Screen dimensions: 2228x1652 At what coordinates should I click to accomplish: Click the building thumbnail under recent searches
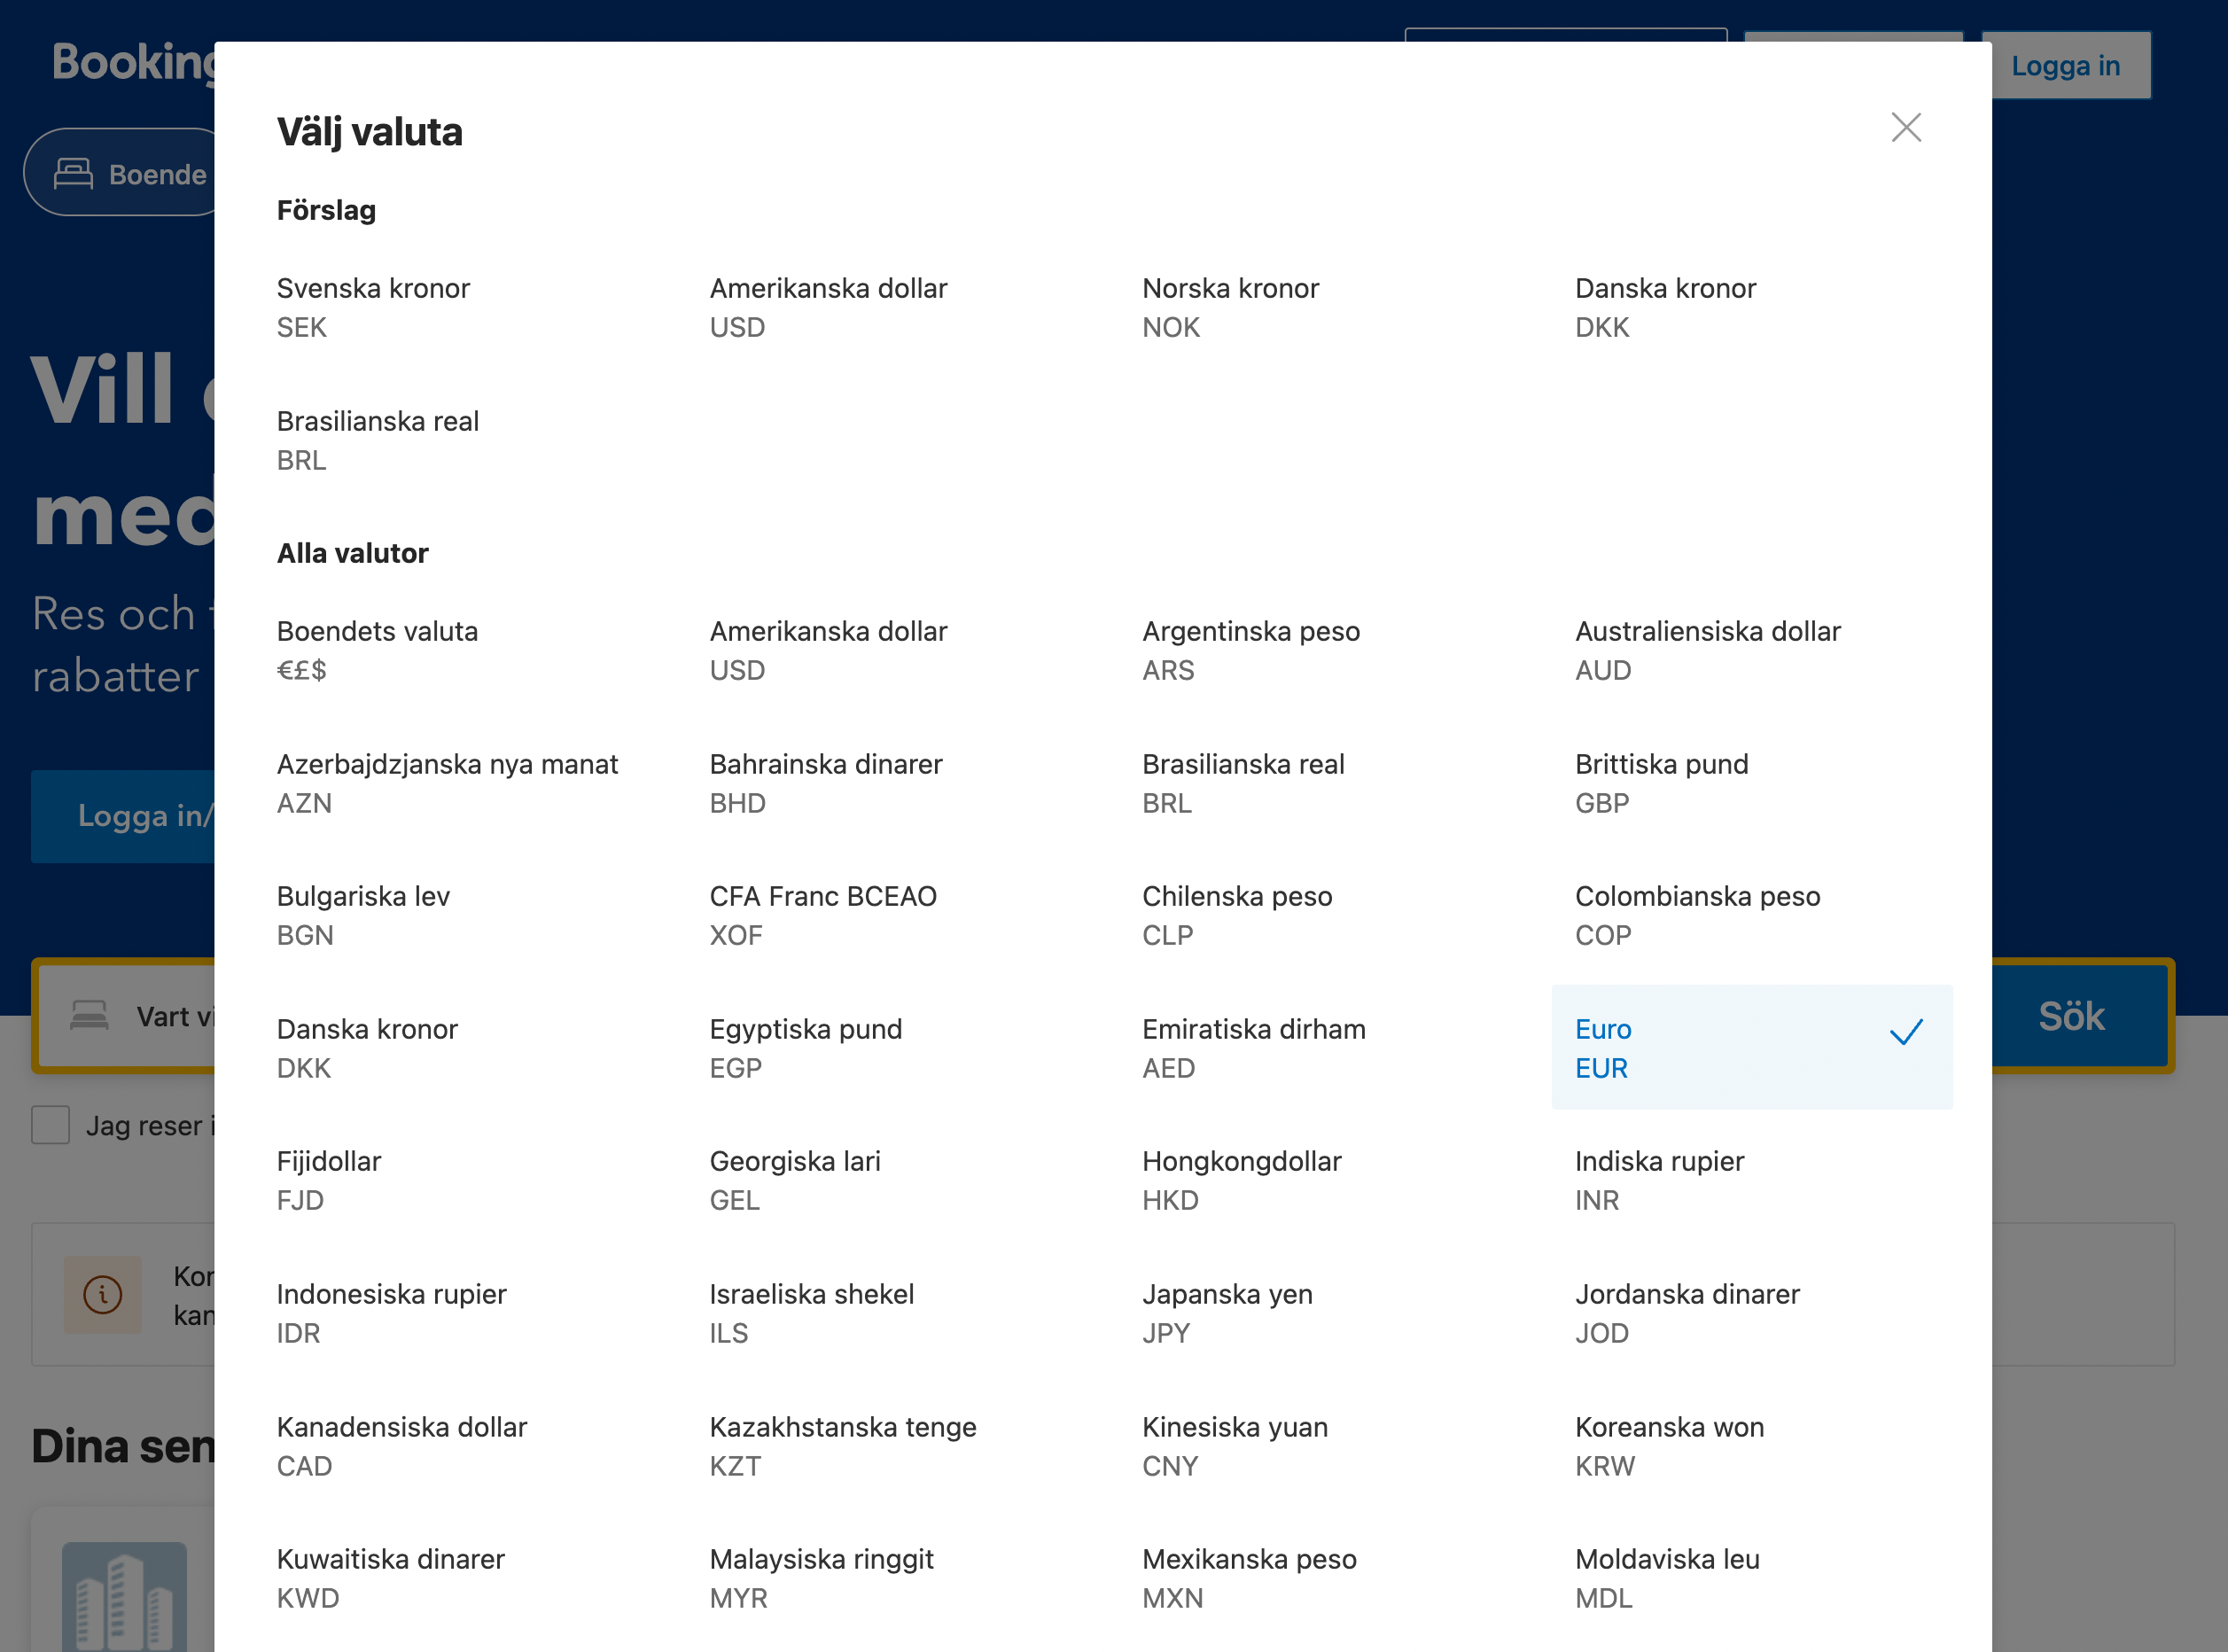[x=124, y=1596]
